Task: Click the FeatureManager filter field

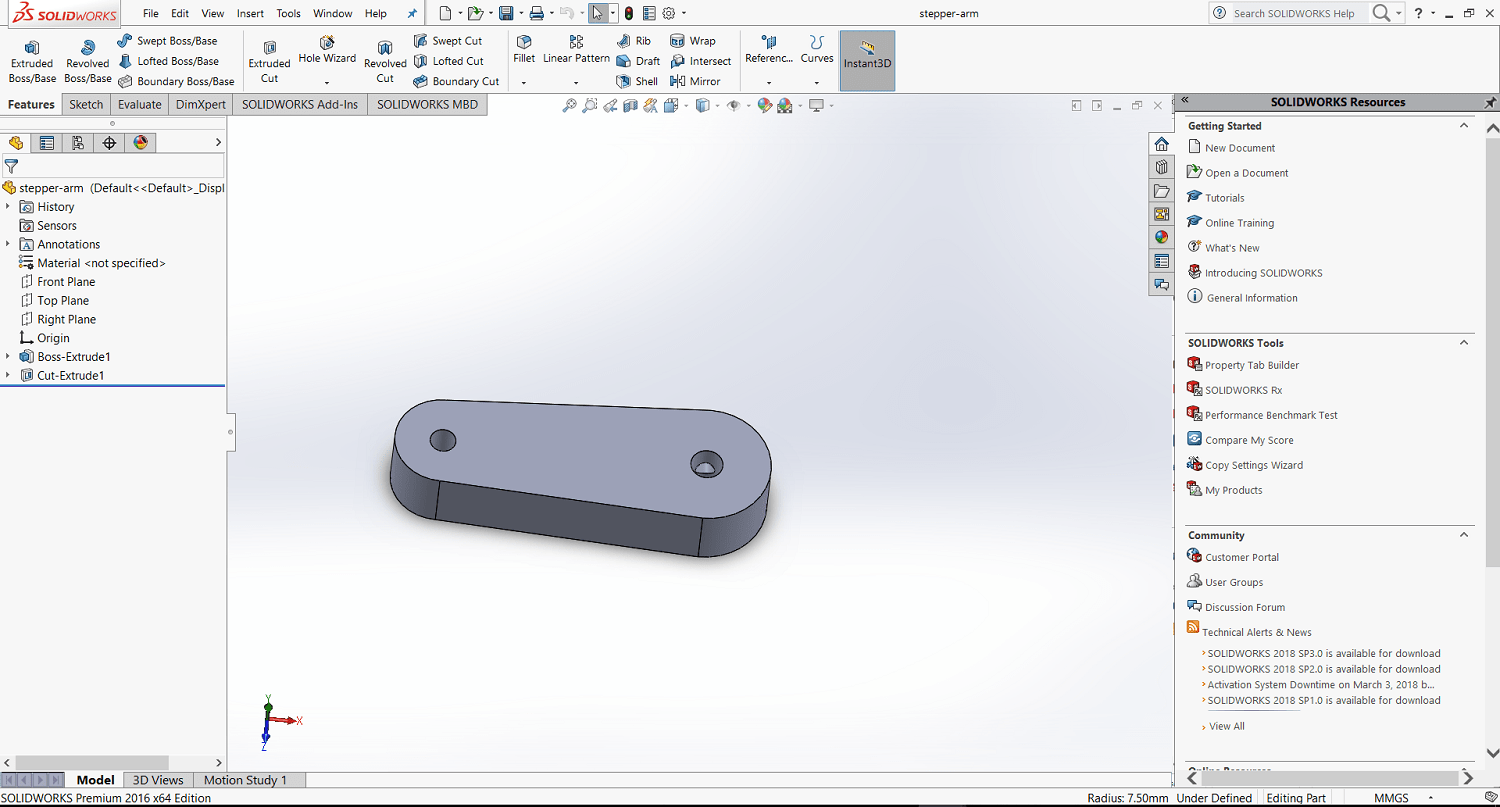Action: point(113,166)
